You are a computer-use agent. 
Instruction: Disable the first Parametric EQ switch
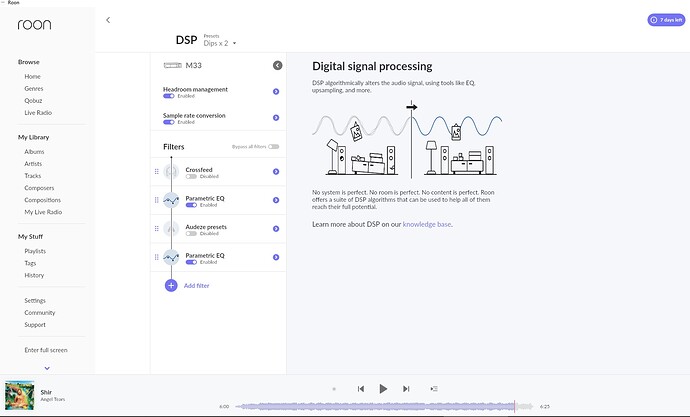coord(191,205)
